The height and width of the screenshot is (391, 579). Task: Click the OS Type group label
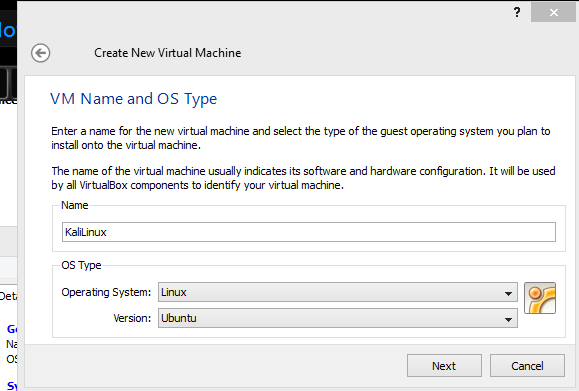click(x=81, y=265)
